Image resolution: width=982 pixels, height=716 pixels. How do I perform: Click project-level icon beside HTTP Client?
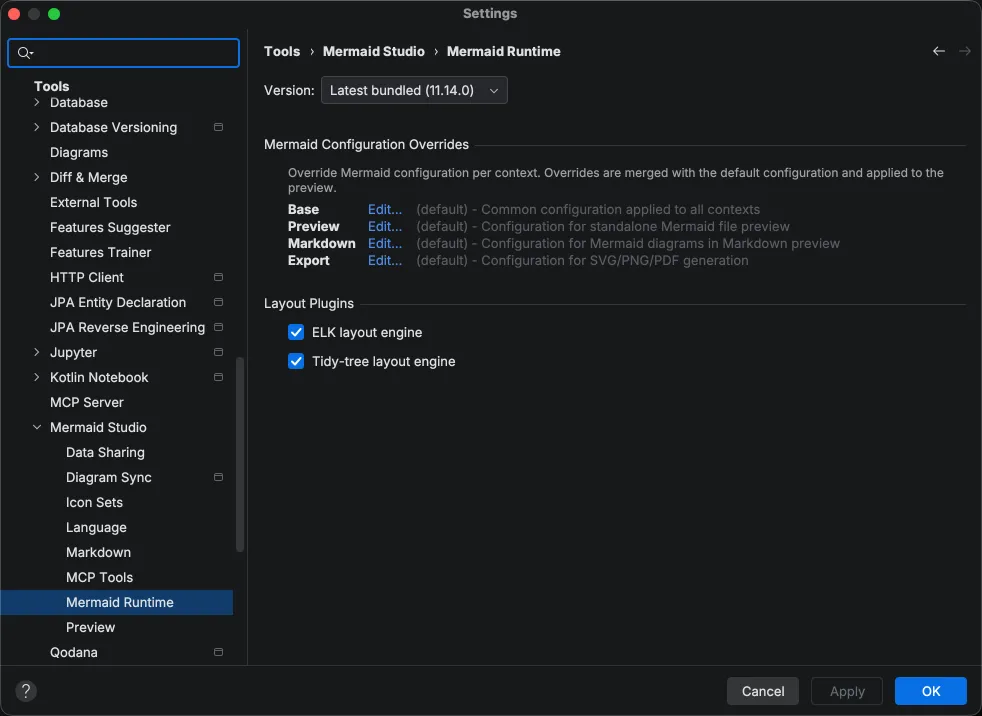tap(218, 277)
